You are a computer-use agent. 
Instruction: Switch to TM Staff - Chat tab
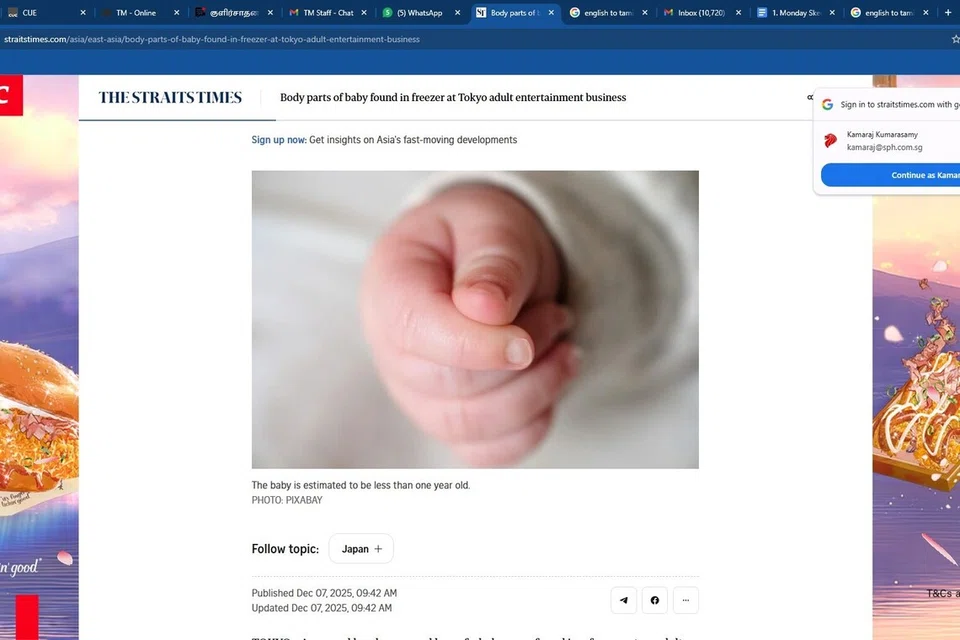(328, 13)
